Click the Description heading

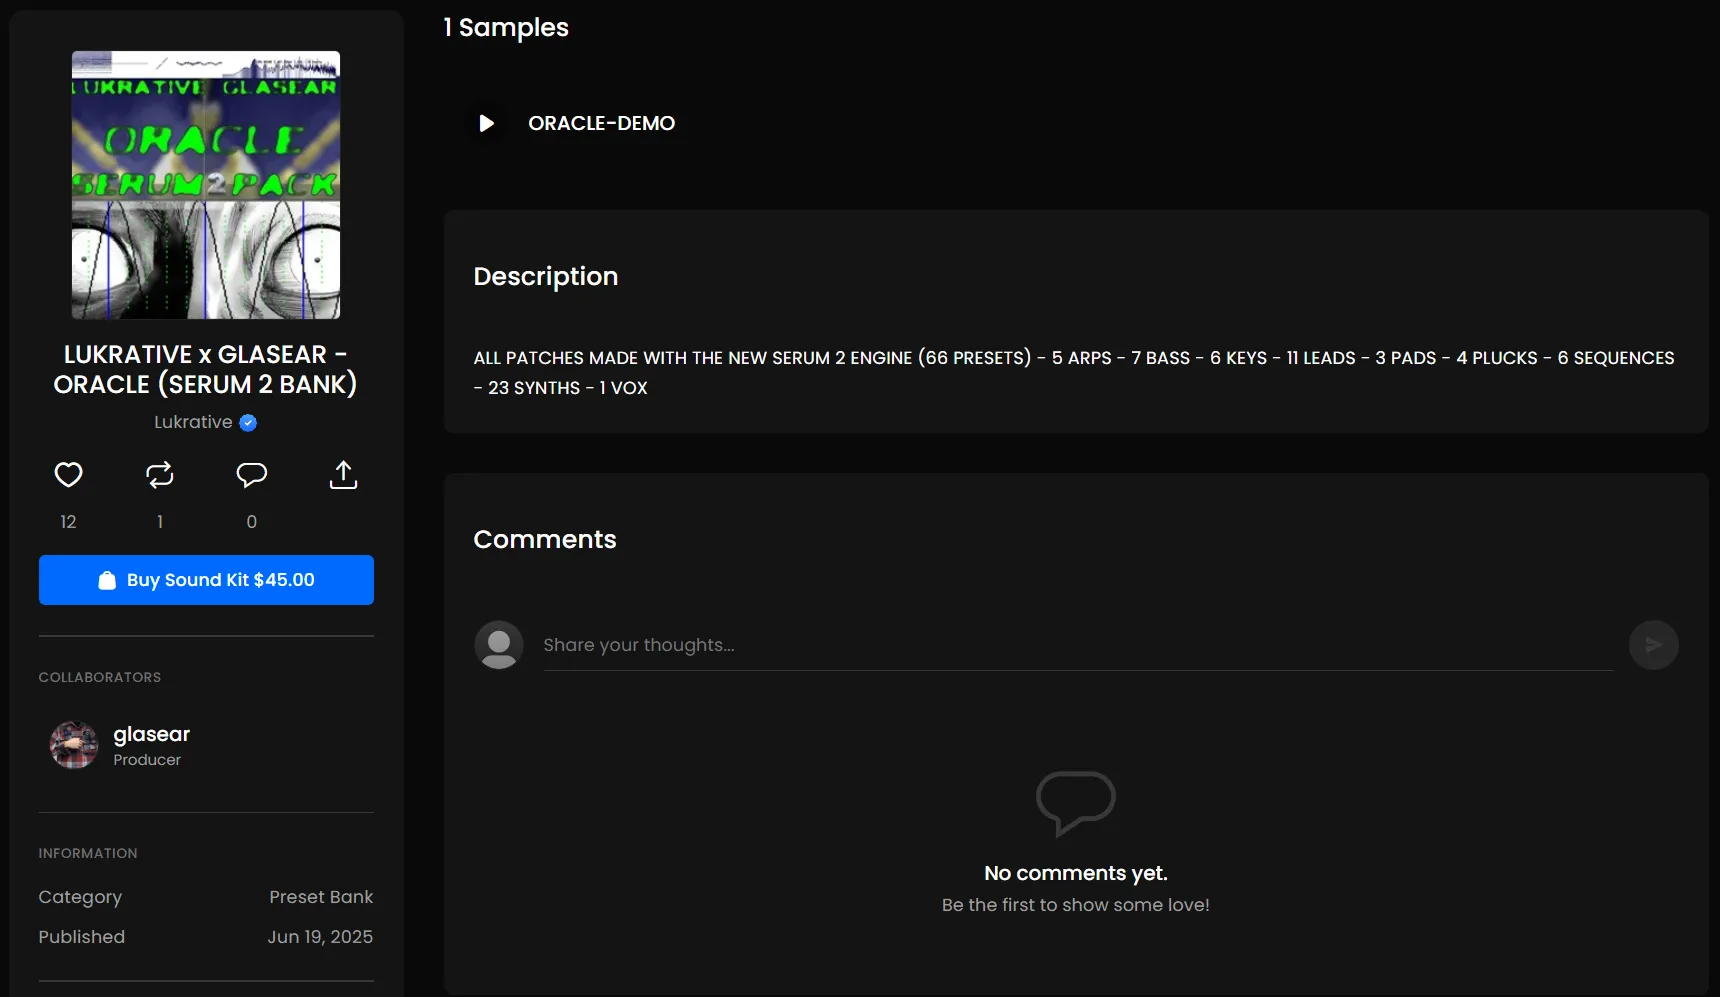[546, 277]
